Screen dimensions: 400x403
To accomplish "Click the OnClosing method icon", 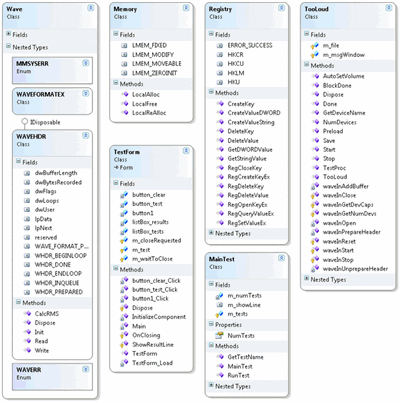I will pyautogui.click(x=124, y=335).
